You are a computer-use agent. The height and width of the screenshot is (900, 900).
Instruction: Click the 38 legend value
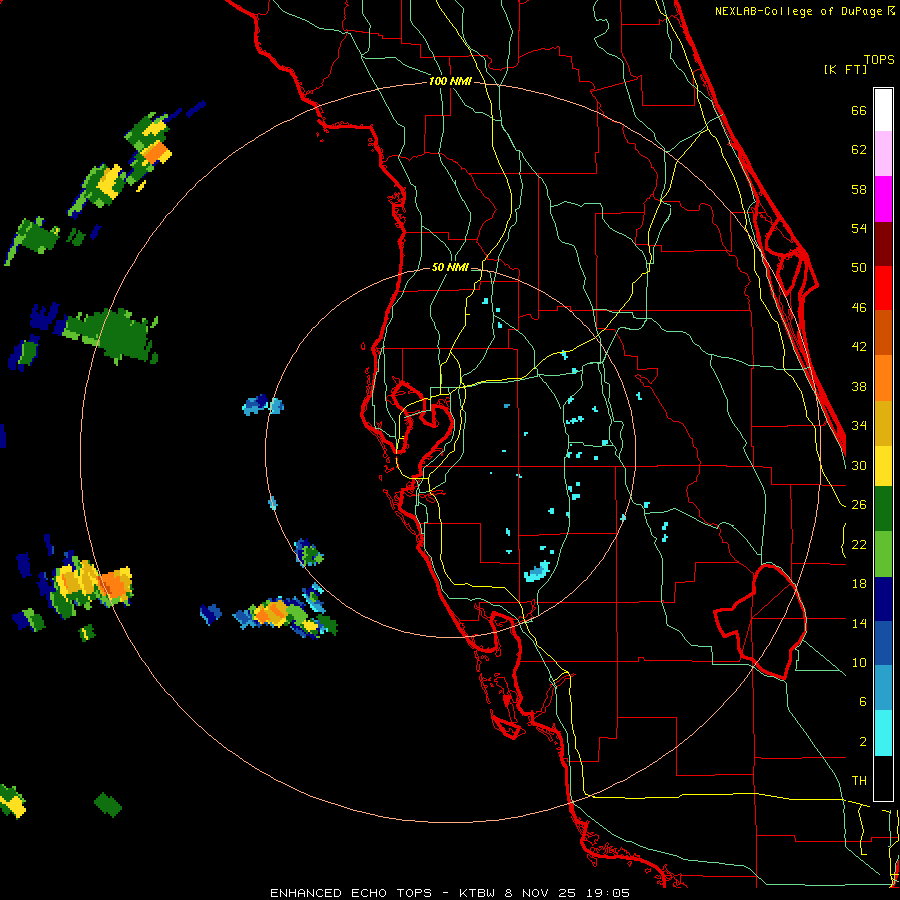click(x=859, y=386)
